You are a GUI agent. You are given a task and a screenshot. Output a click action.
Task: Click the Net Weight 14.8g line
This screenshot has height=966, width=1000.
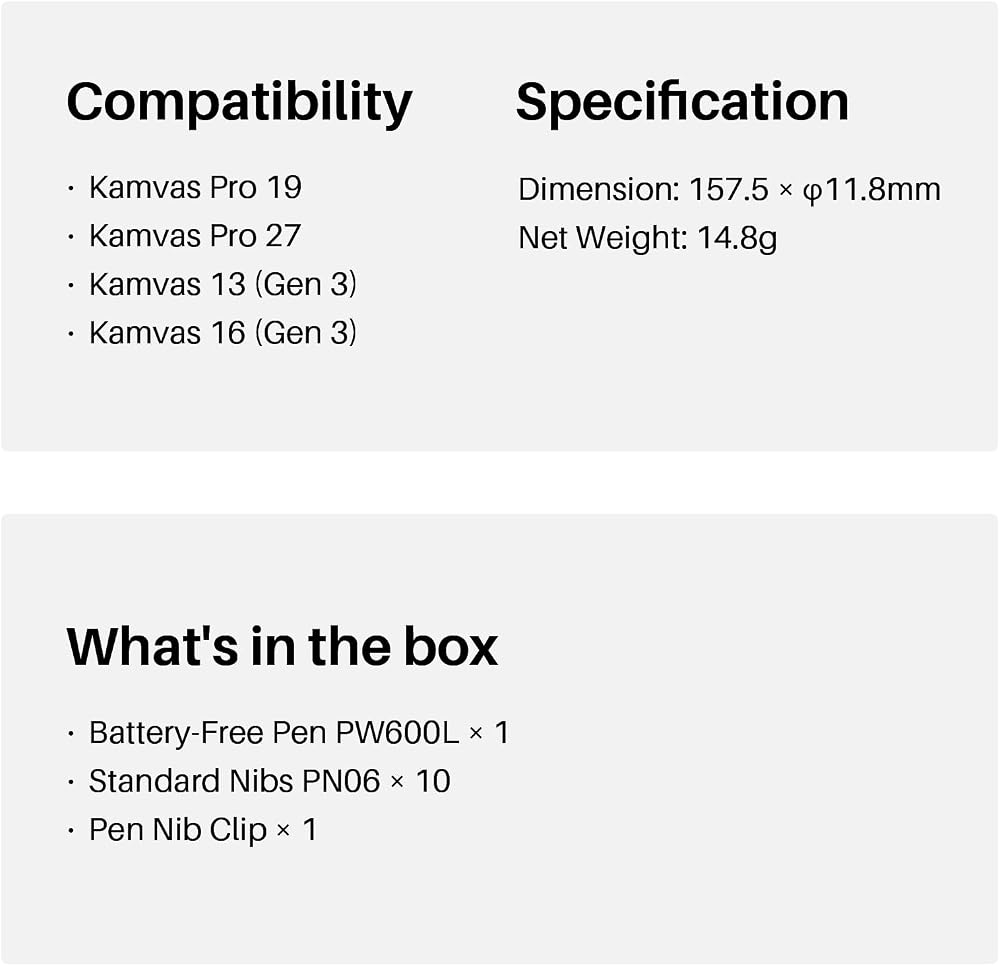pyautogui.click(x=648, y=238)
